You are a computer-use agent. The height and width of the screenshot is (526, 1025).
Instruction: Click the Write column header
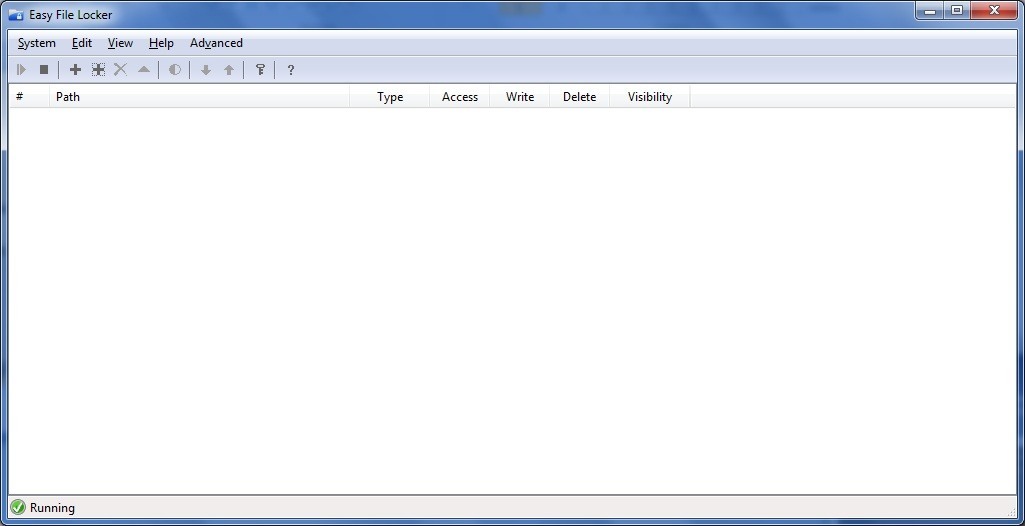tap(520, 97)
